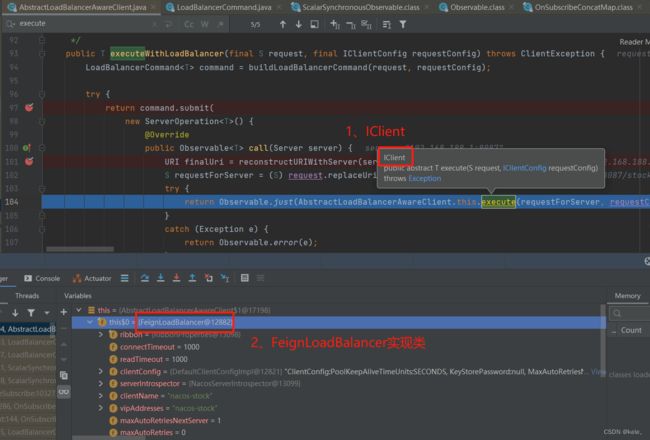Click add selection for next occurrence icon
This screenshot has height=440, width=650.
coord(335,24)
